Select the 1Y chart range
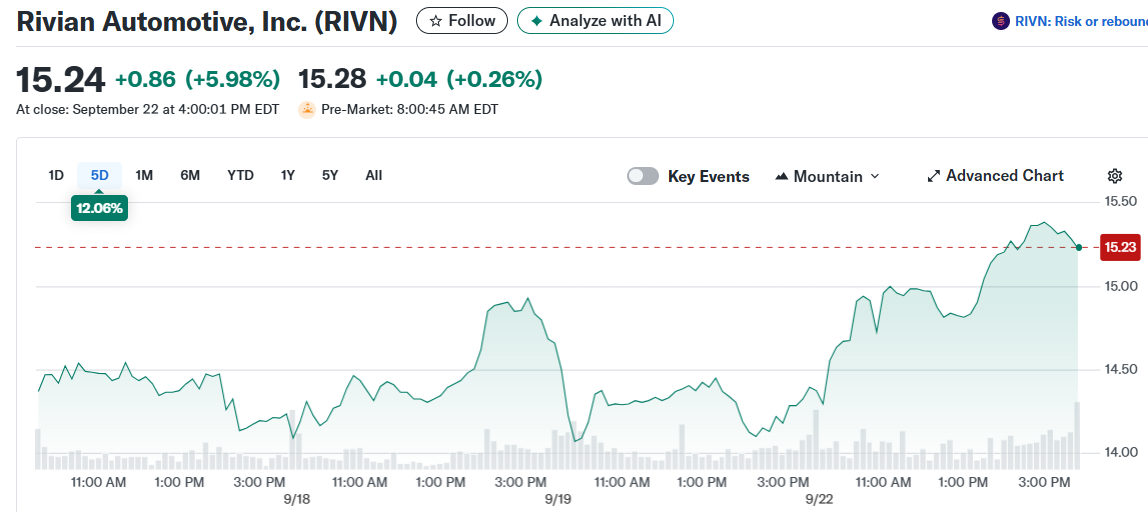The image size is (1148, 512). [288, 176]
